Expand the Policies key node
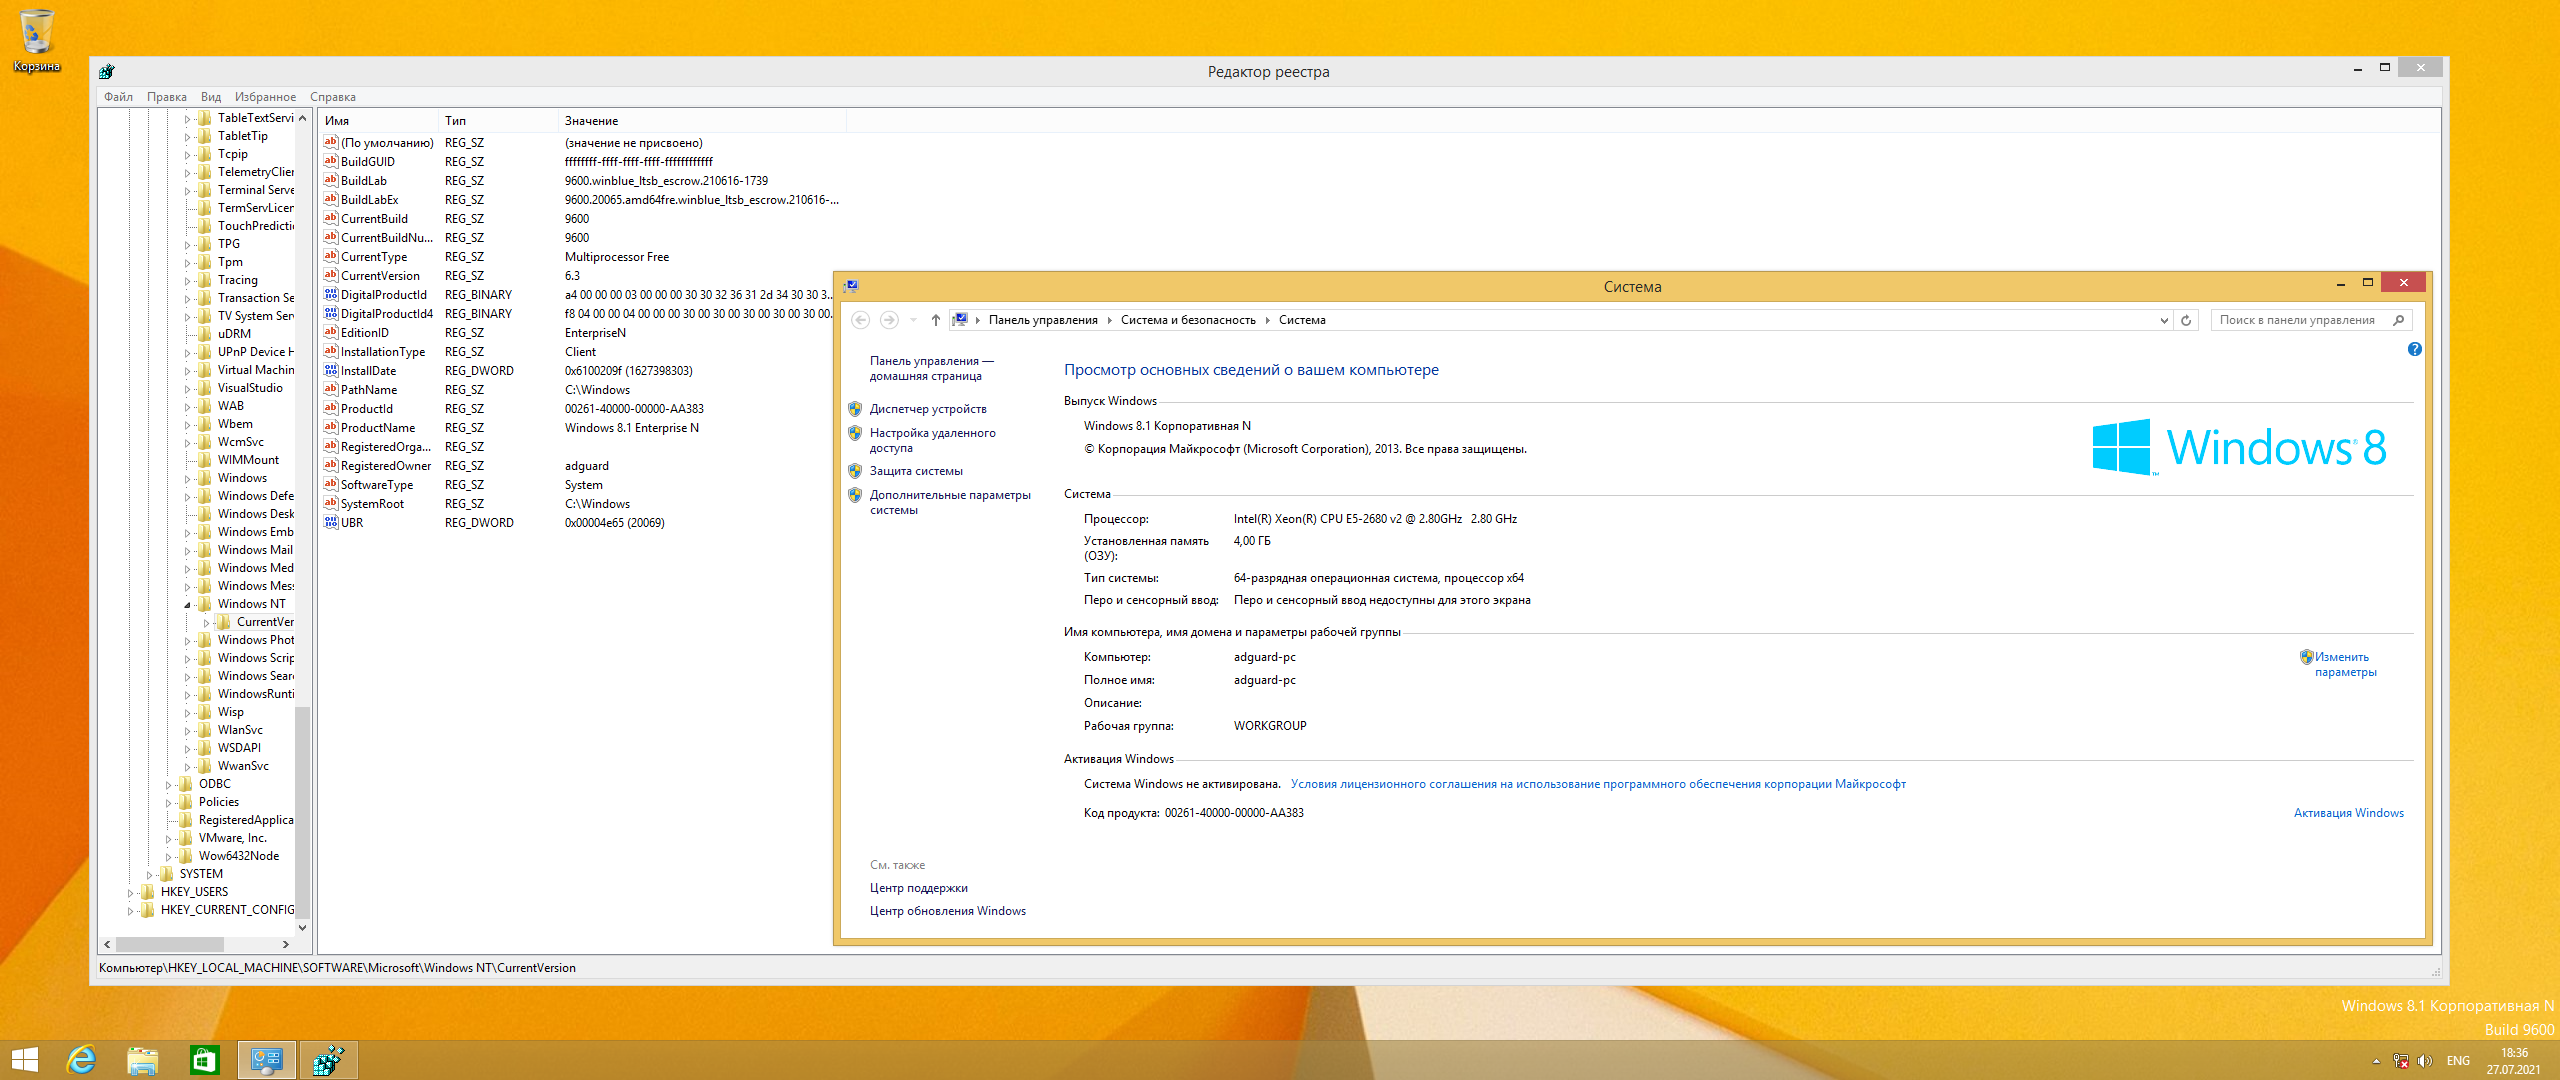2560x1080 pixels. 168,803
